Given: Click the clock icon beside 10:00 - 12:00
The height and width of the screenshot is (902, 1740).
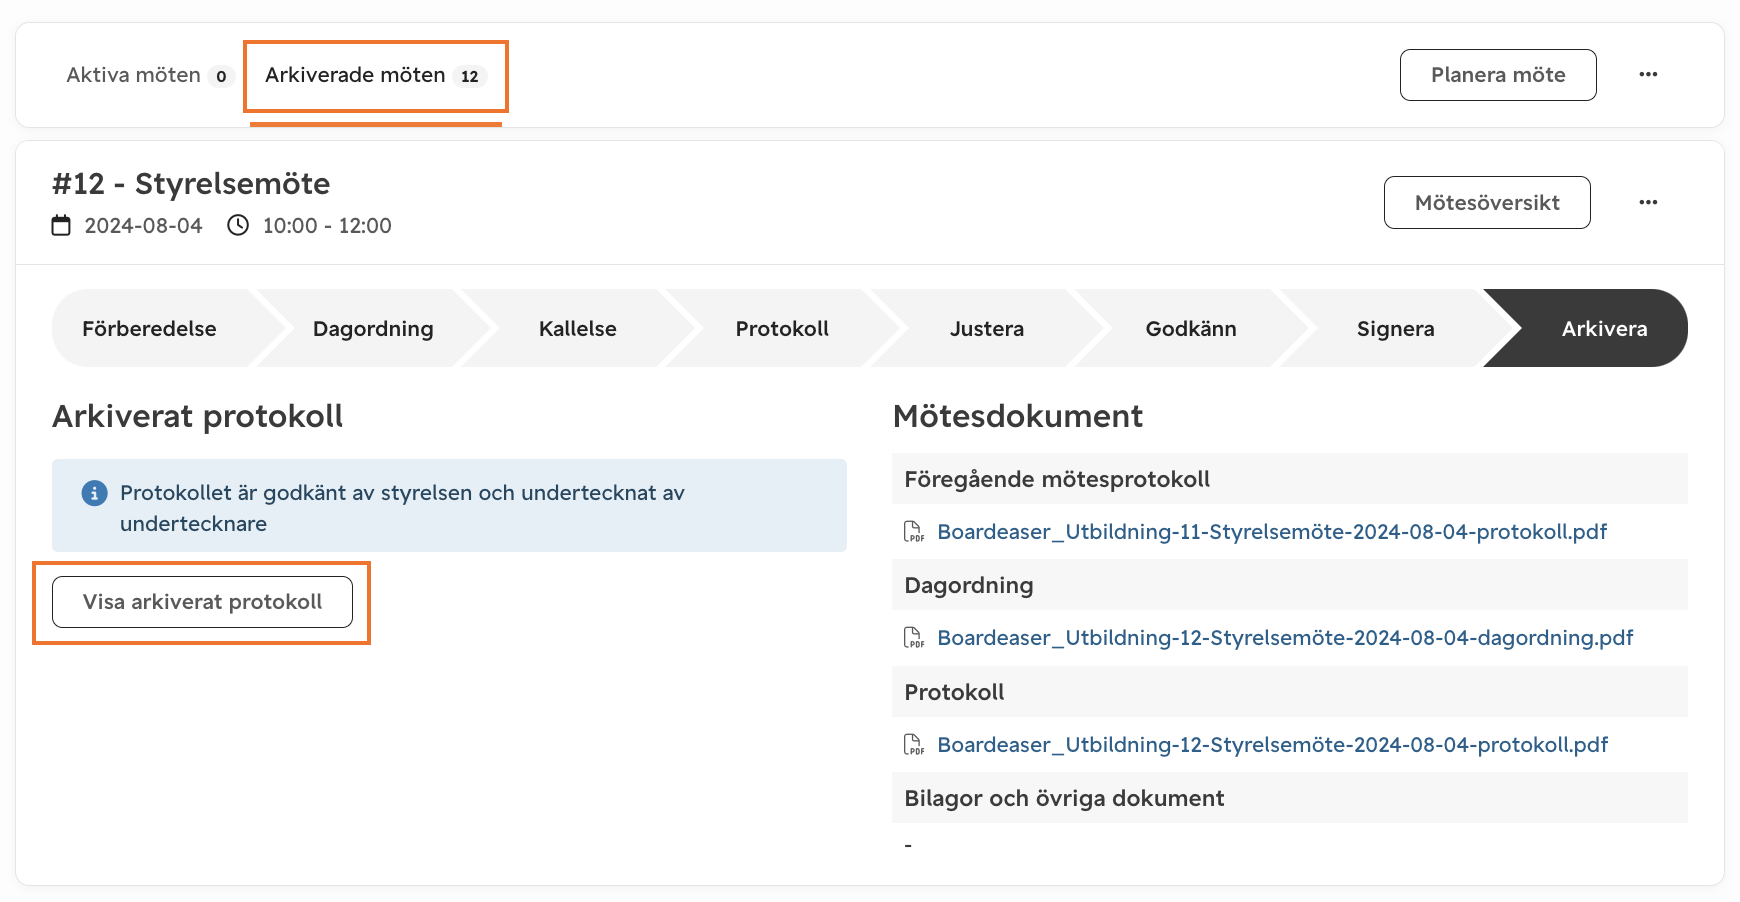Looking at the screenshot, I should tap(238, 225).
